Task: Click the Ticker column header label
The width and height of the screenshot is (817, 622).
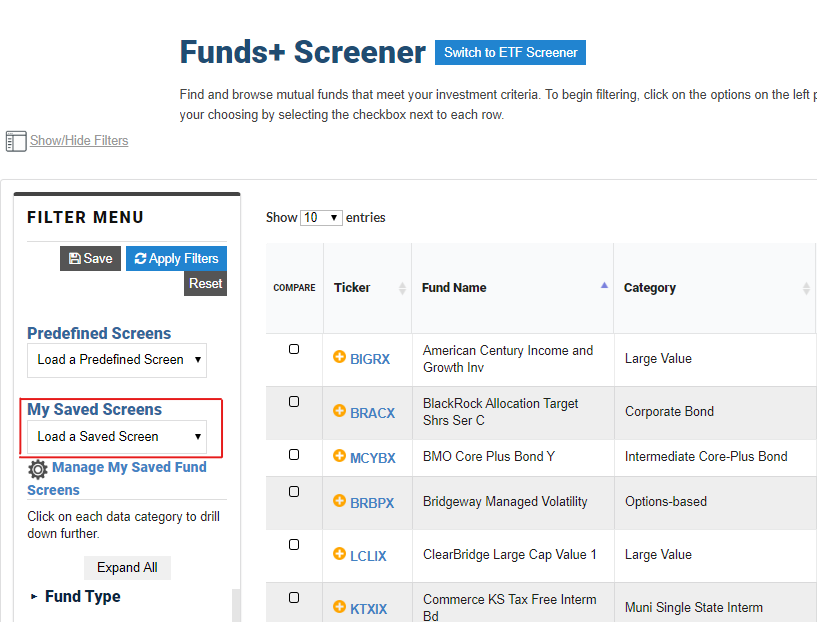Action: coord(352,288)
